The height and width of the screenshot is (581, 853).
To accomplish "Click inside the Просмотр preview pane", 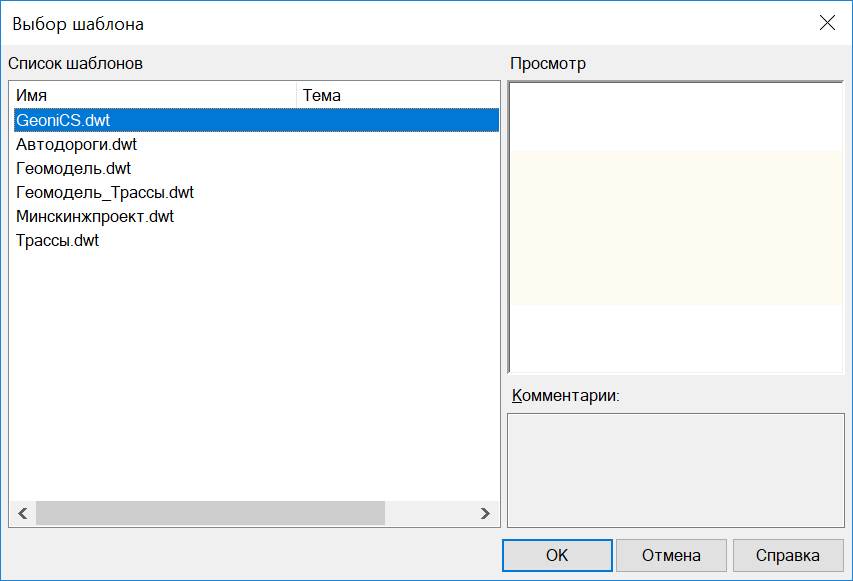I will click(676, 228).
